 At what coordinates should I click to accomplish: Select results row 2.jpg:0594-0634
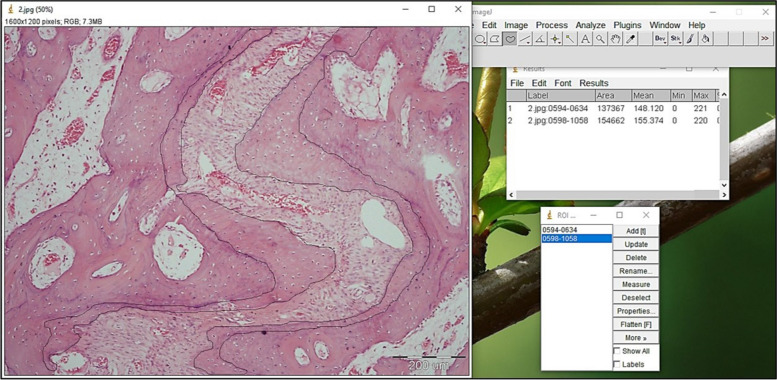[613, 108]
